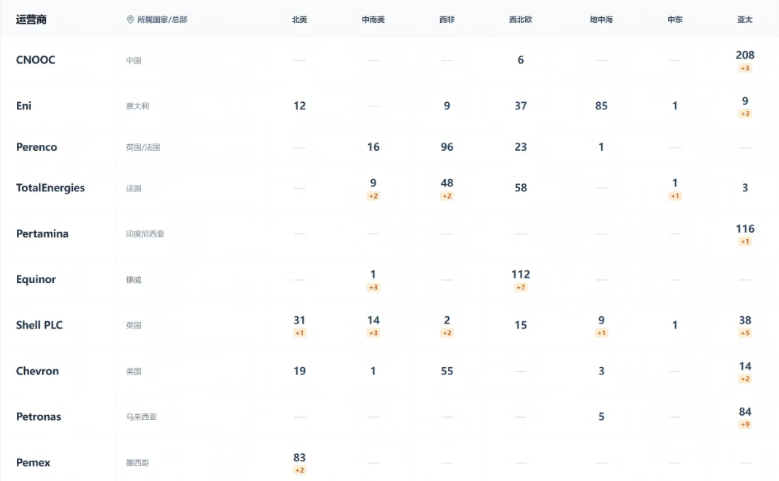Click the +9 badge under Petronas's 84
The height and width of the screenshot is (481, 779).
coord(745,425)
